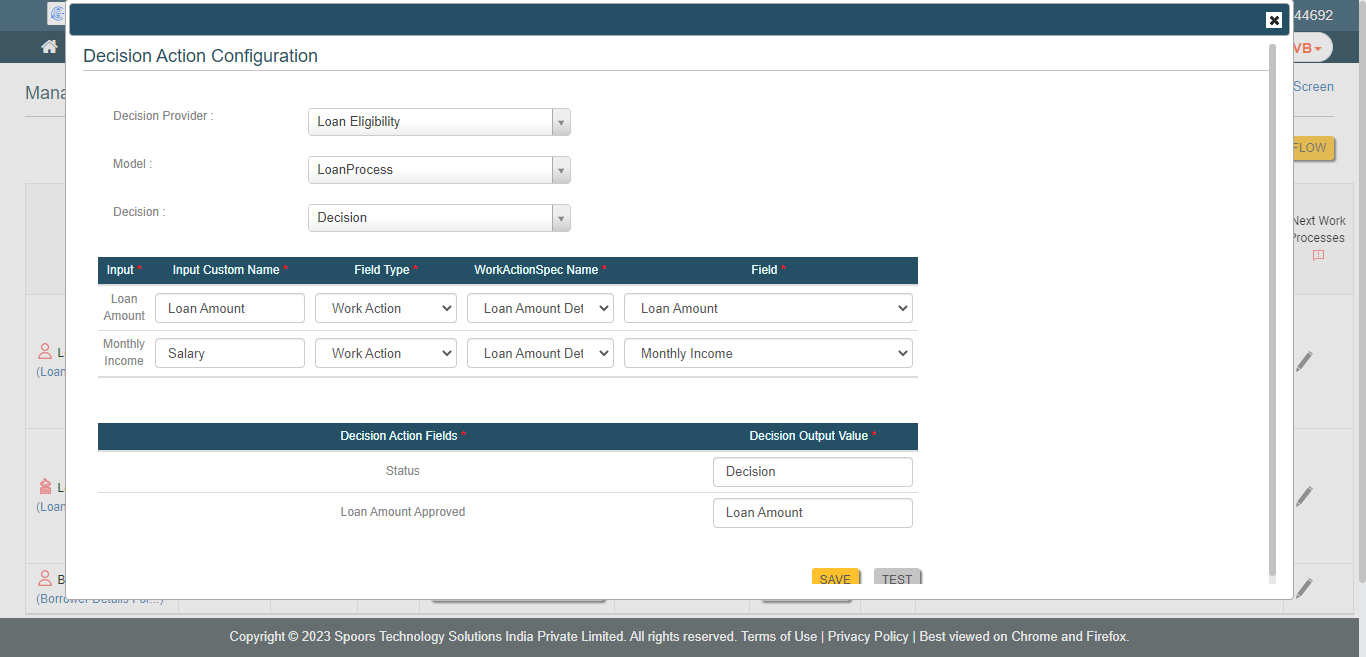Open WorkActionSpec Name dropdown for Monthly Income row
The height and width of the screenshot is (657, 1366).
point(540,354)
